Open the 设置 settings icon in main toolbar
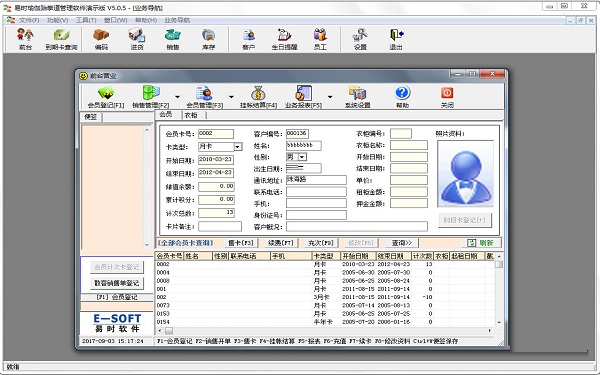600x375 pixels. point(360,39)
